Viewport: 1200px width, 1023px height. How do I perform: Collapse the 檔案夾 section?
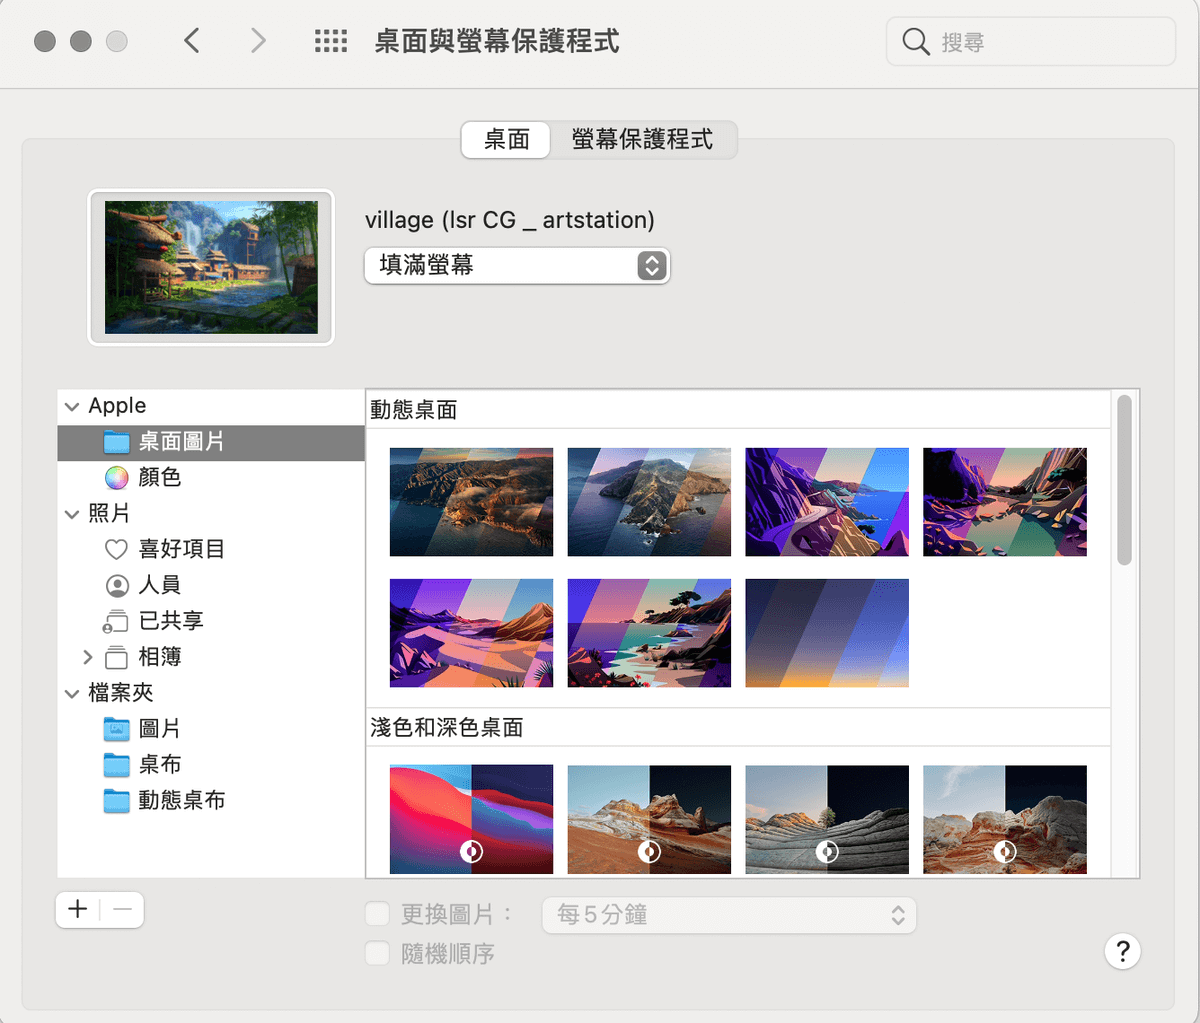(72, 693)
